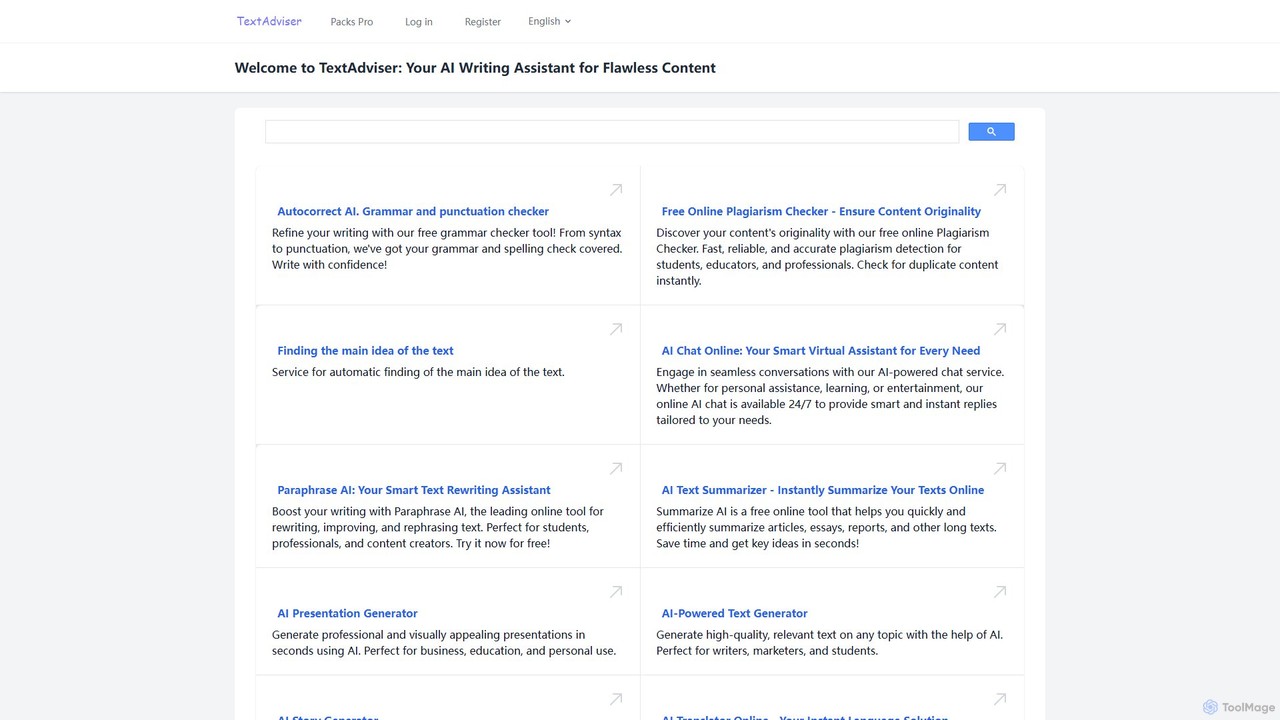Click the search input field

pos(612,132)
